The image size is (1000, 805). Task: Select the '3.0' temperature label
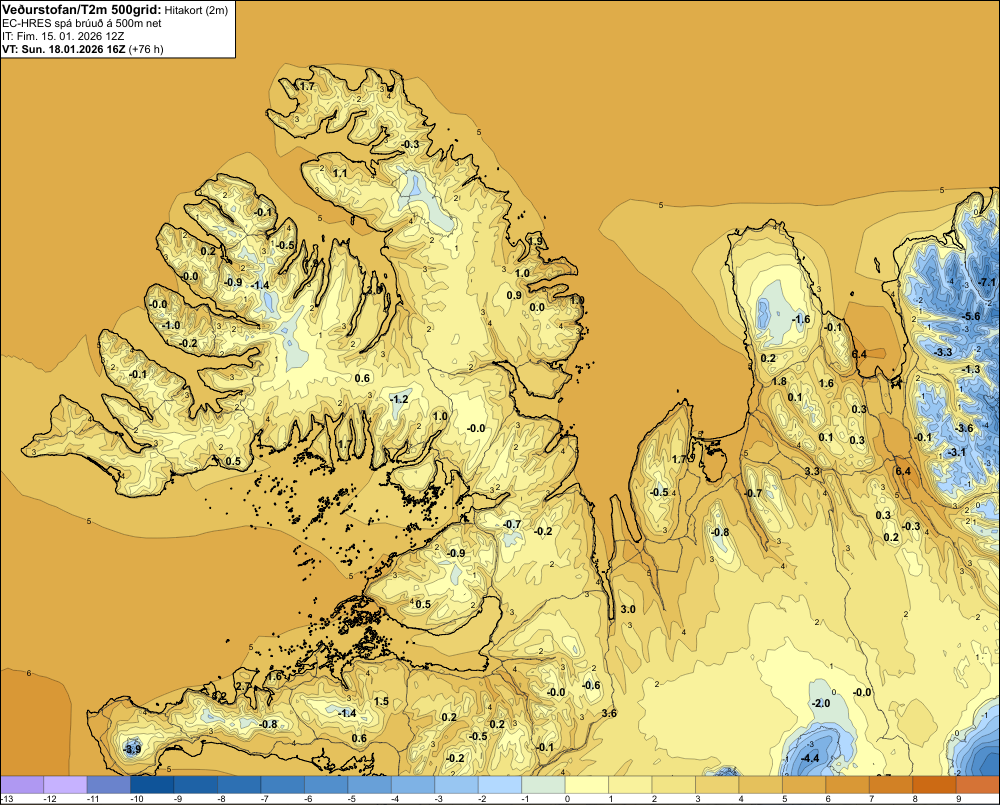point(628,609)
